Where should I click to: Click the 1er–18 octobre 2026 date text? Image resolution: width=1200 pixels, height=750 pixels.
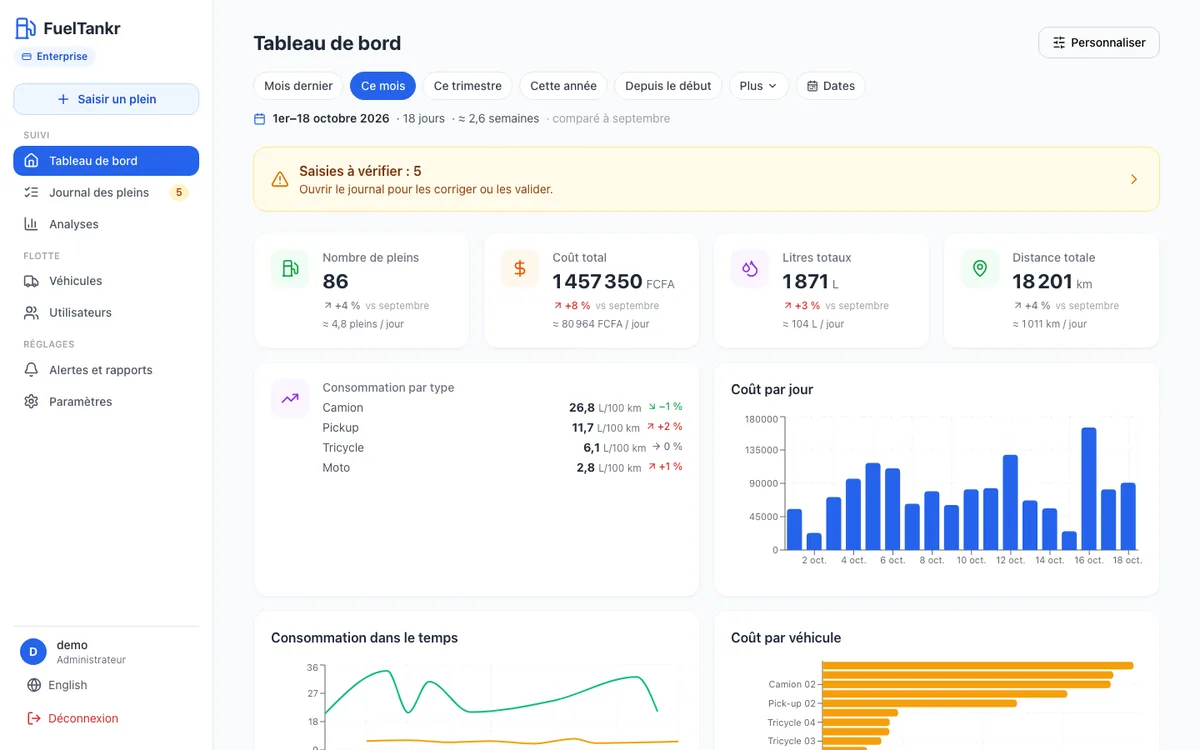coord(331,119)
